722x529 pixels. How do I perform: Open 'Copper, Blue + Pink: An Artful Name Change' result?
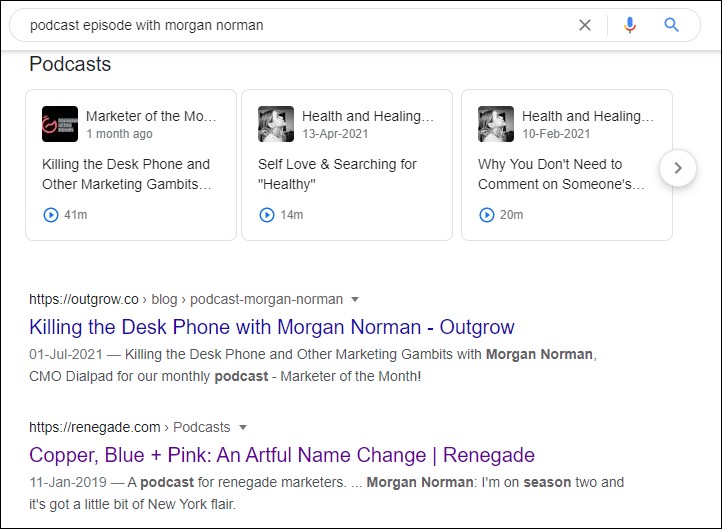[x=282, y=455]
